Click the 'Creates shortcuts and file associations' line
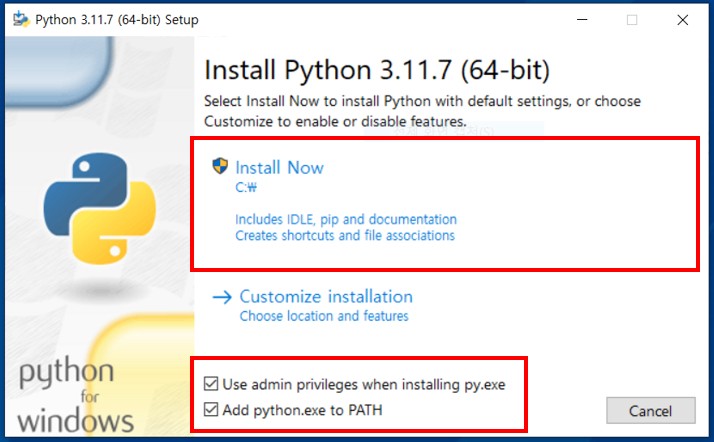Screen dimensions: 714x442 click(x=345, y=236)
